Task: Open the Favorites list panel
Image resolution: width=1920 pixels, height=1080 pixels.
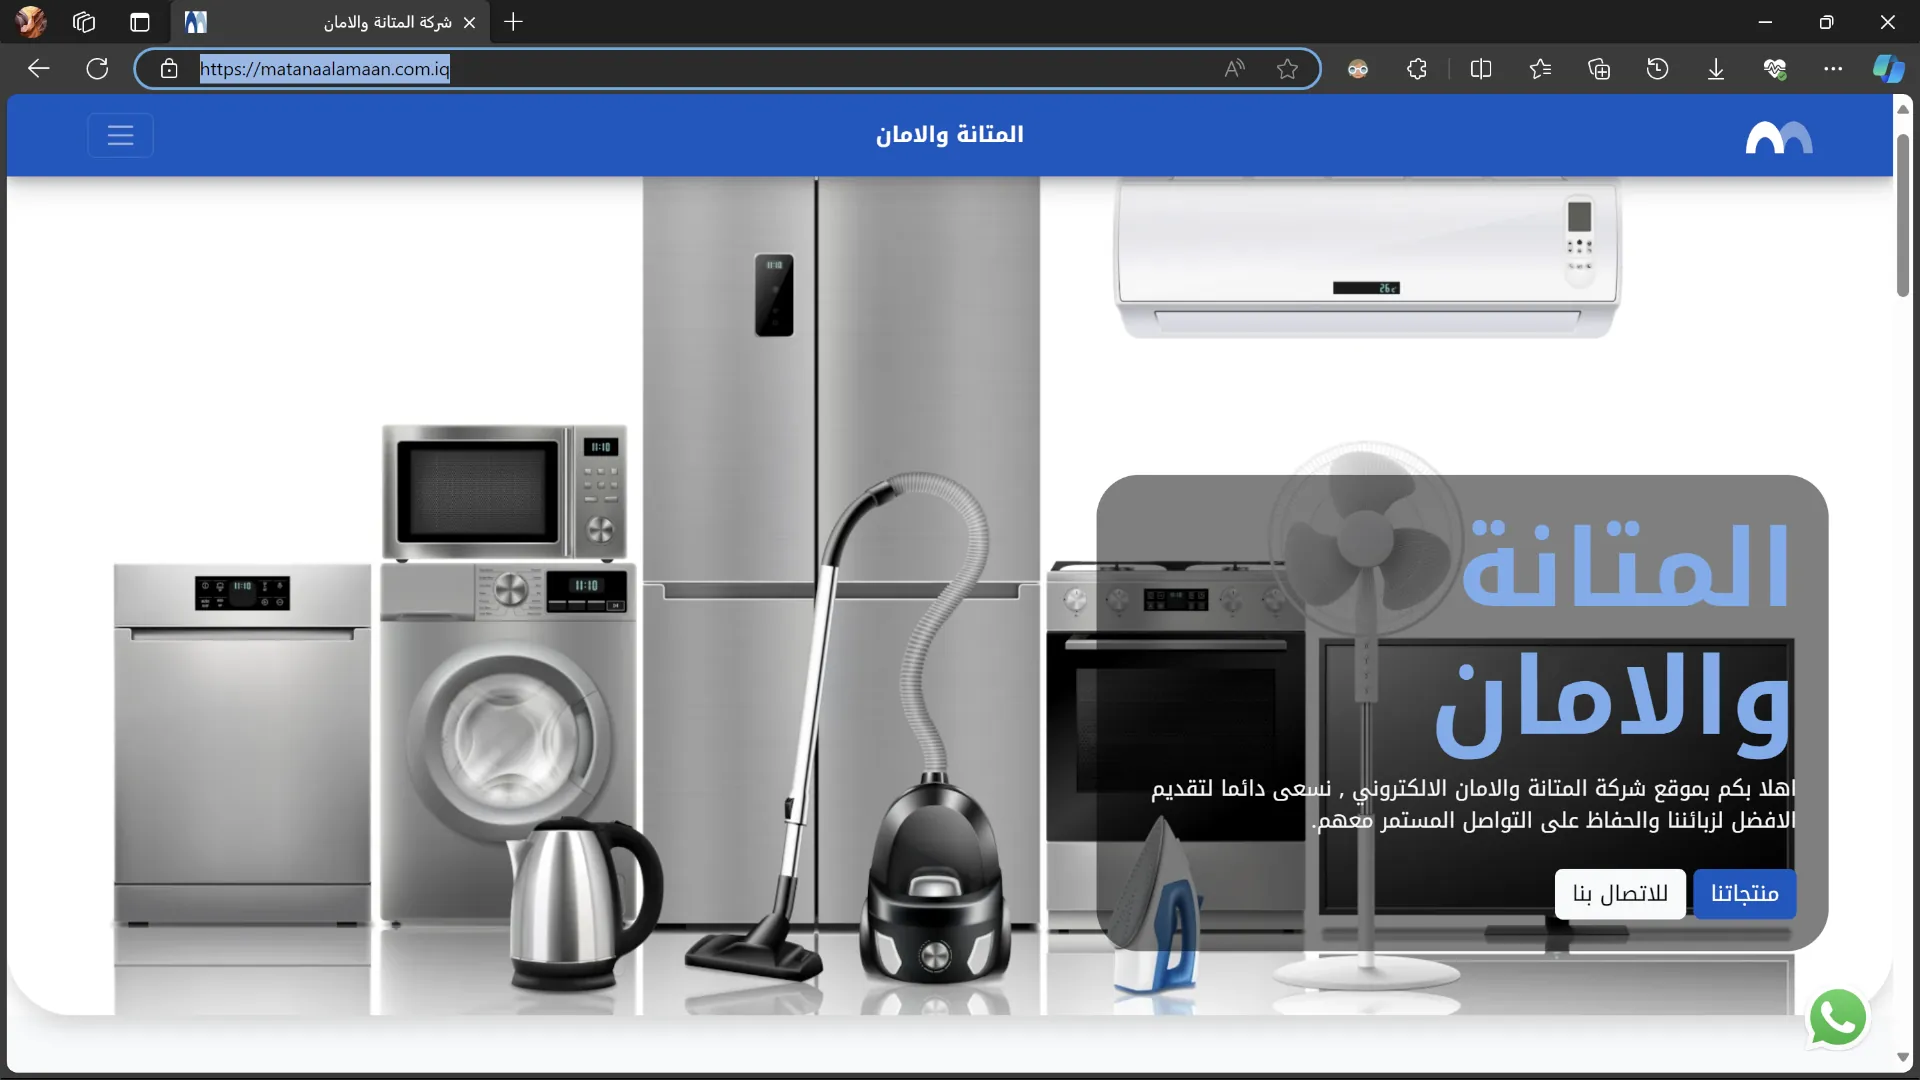Action: pos(1540,69)
